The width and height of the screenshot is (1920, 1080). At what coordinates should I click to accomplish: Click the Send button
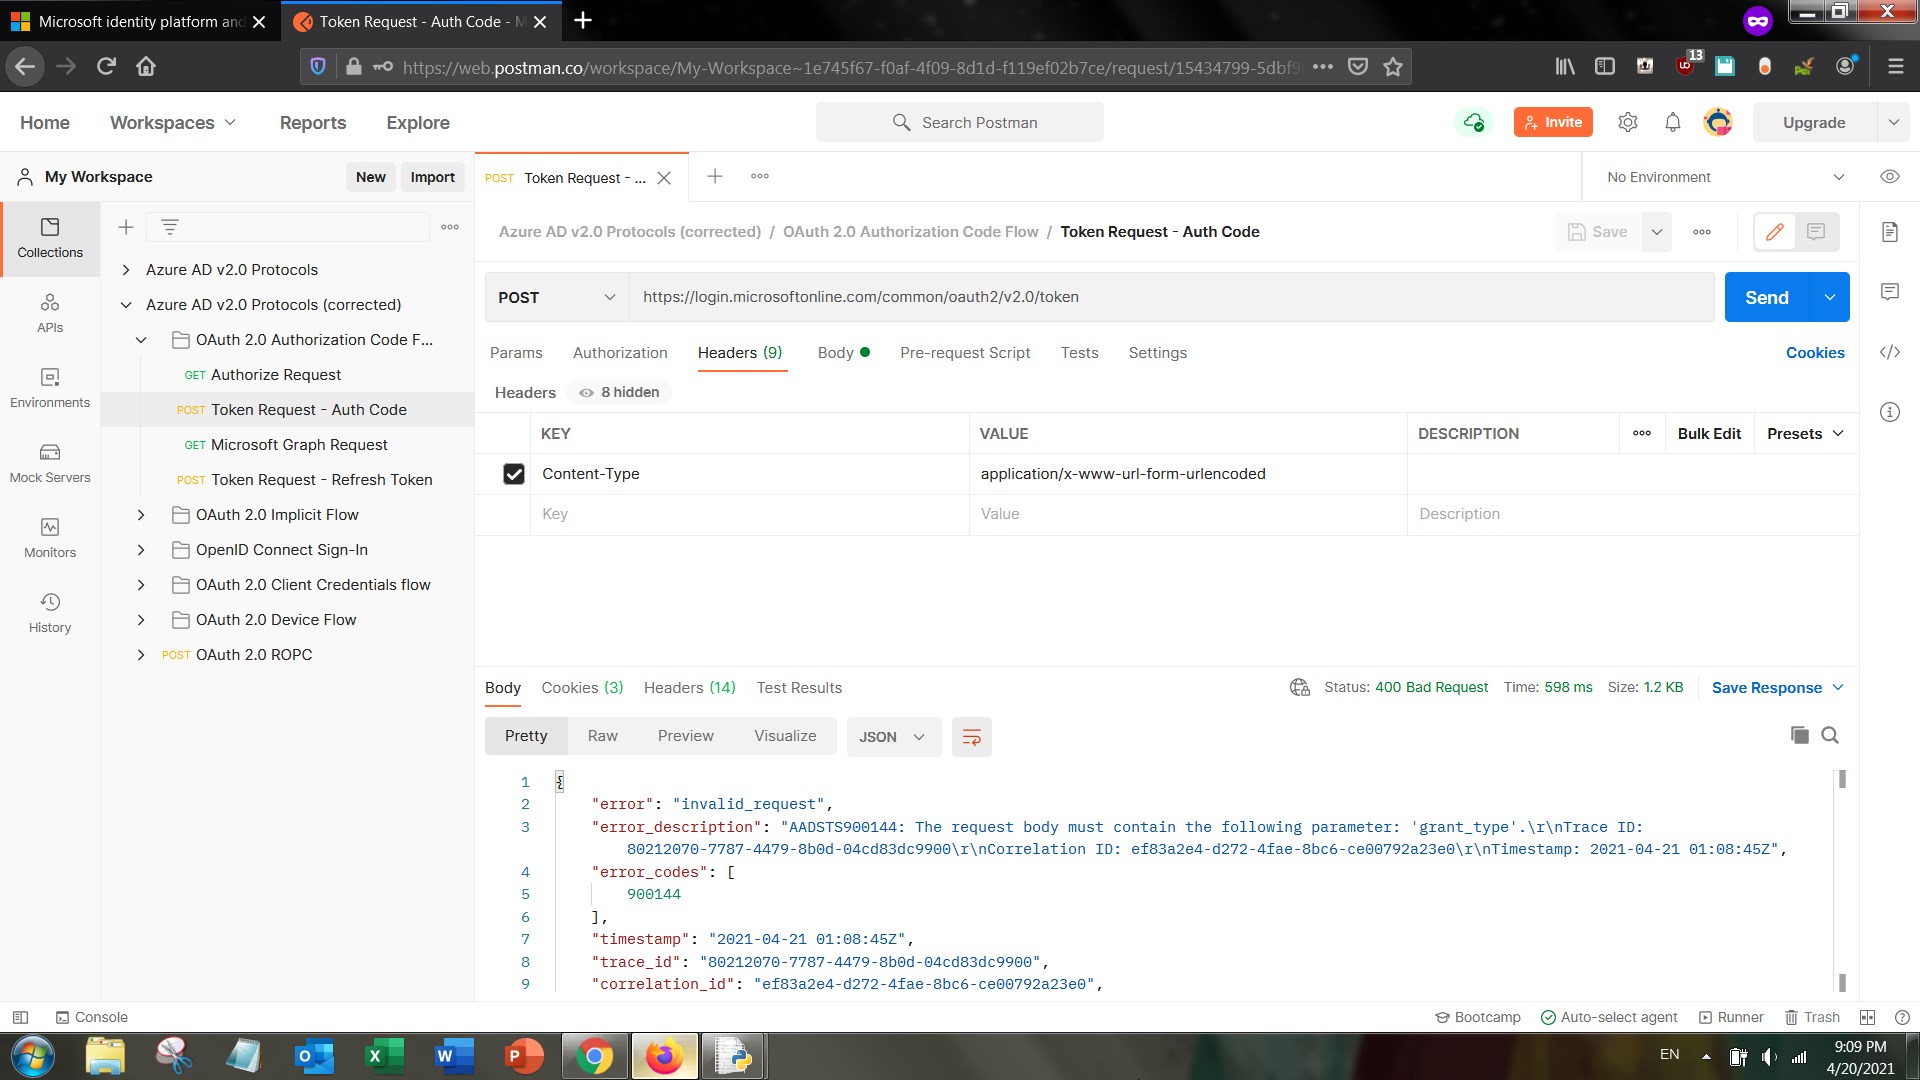pos(1767,297)
